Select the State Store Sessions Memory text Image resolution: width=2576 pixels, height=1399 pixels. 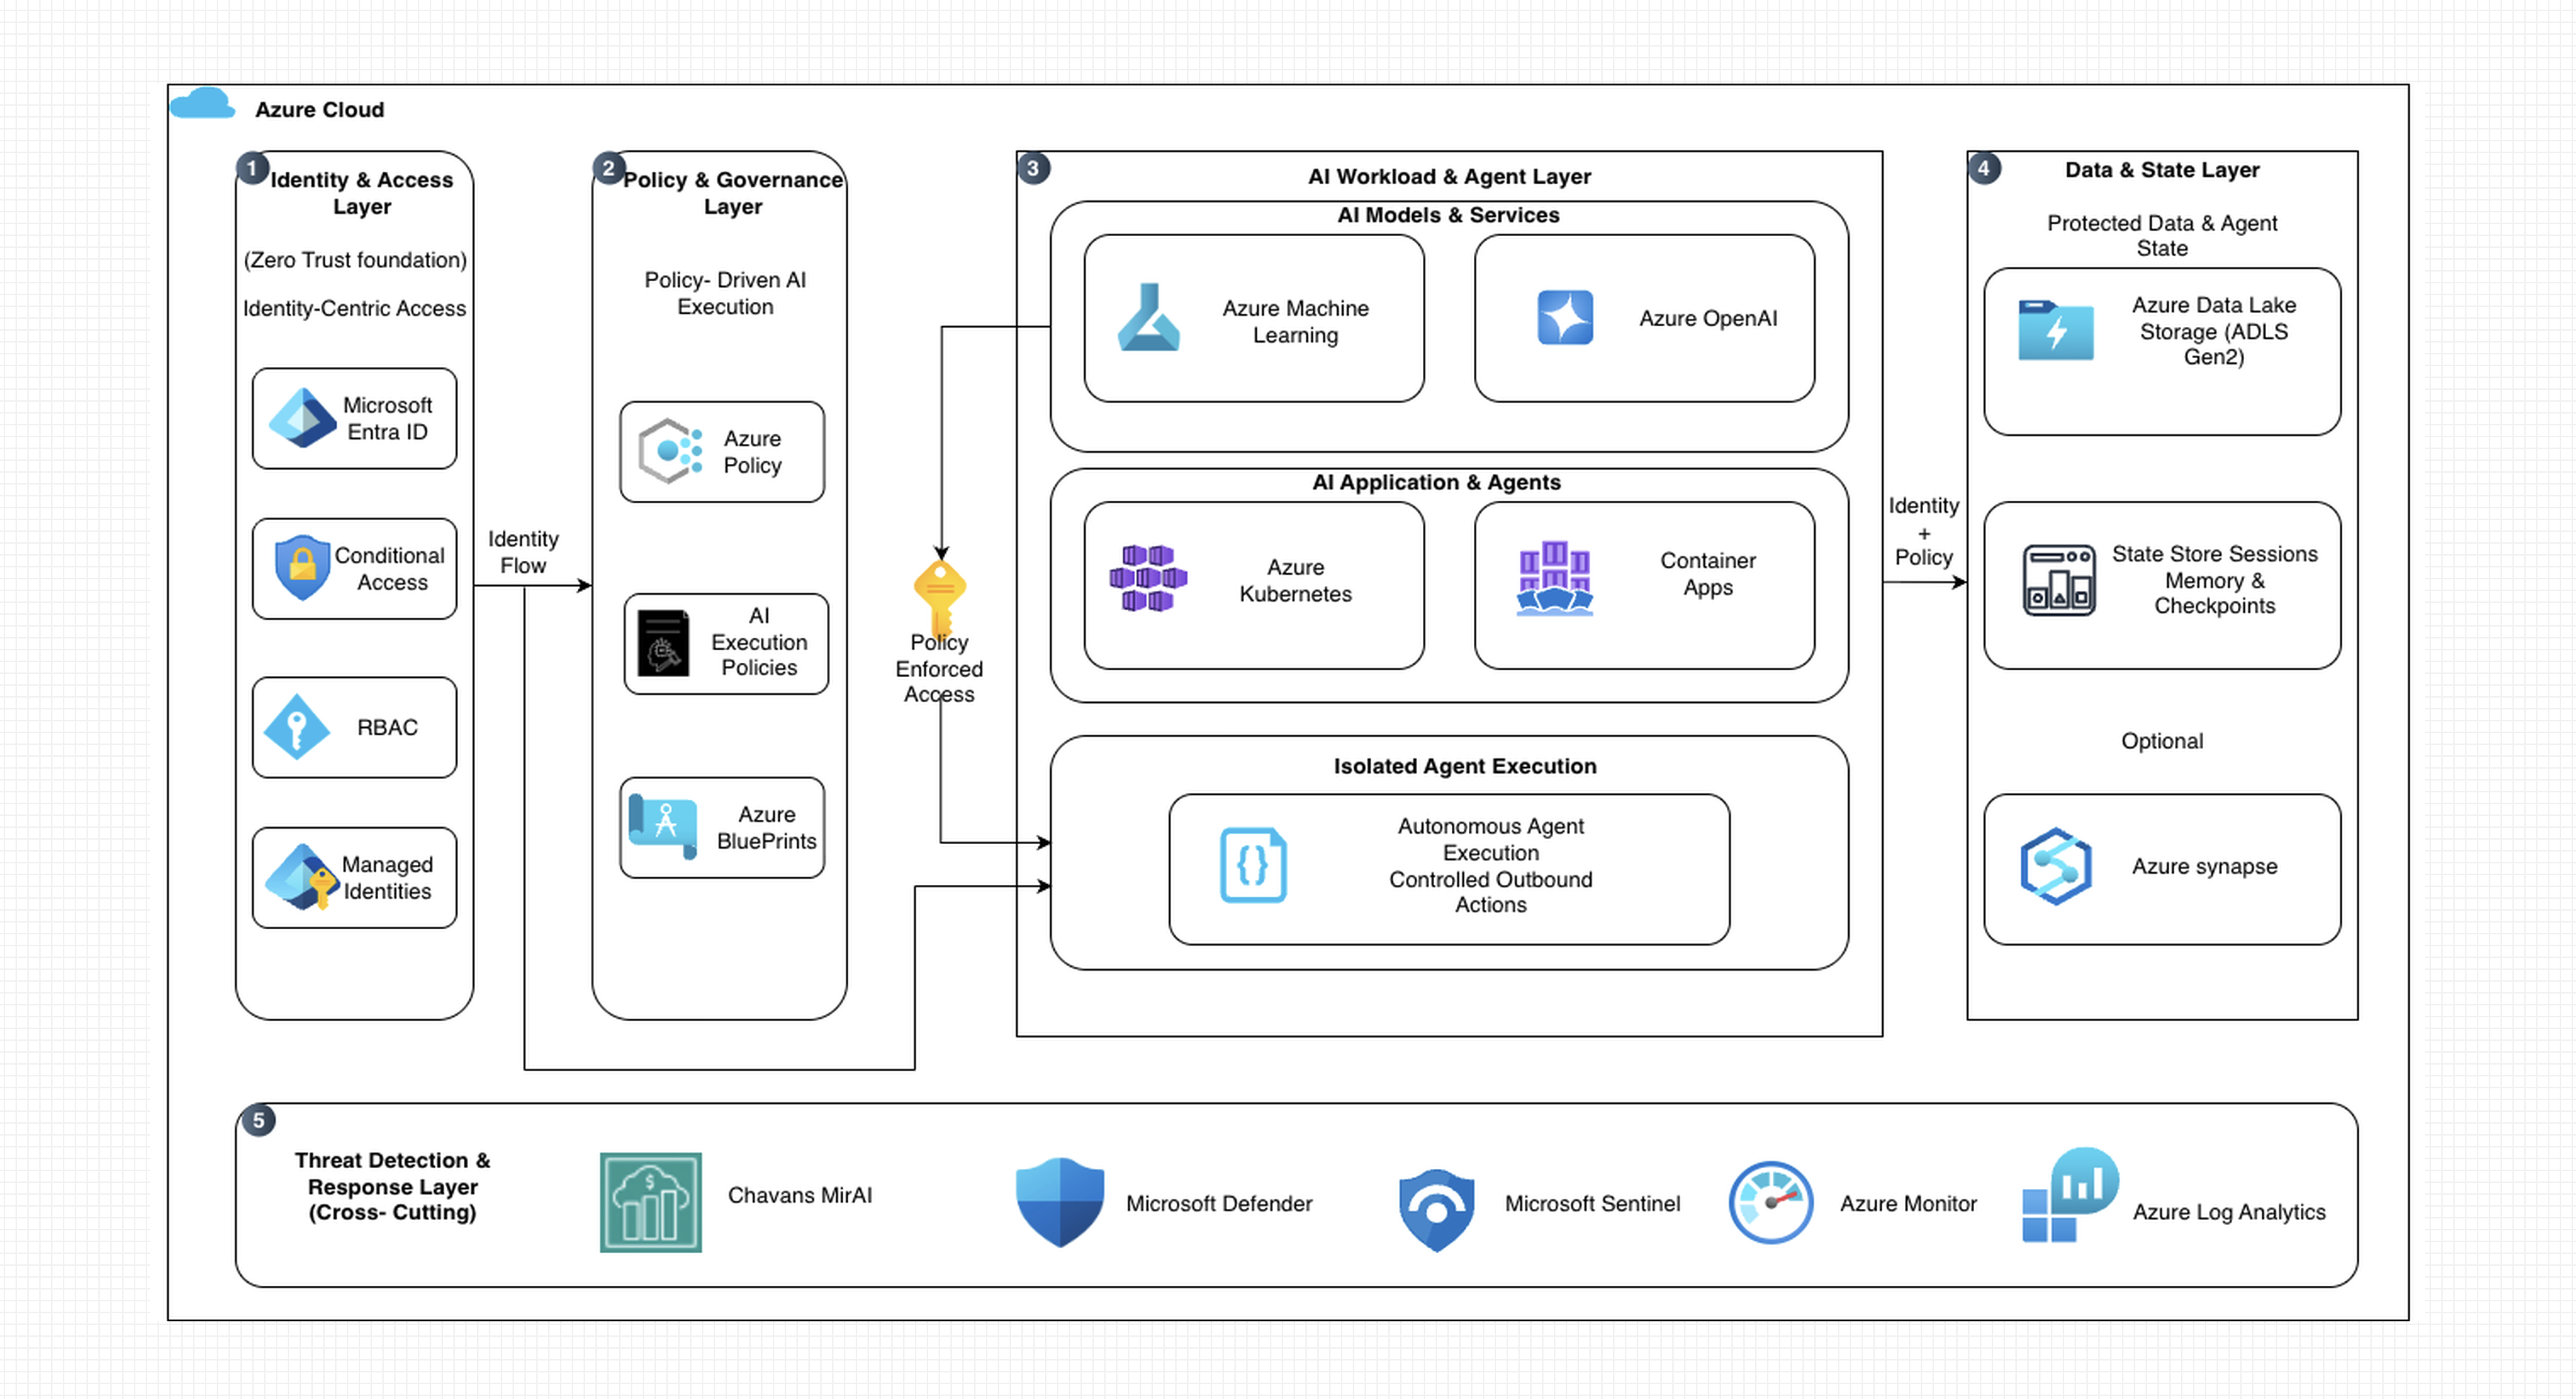click(x=2214, y=580)
